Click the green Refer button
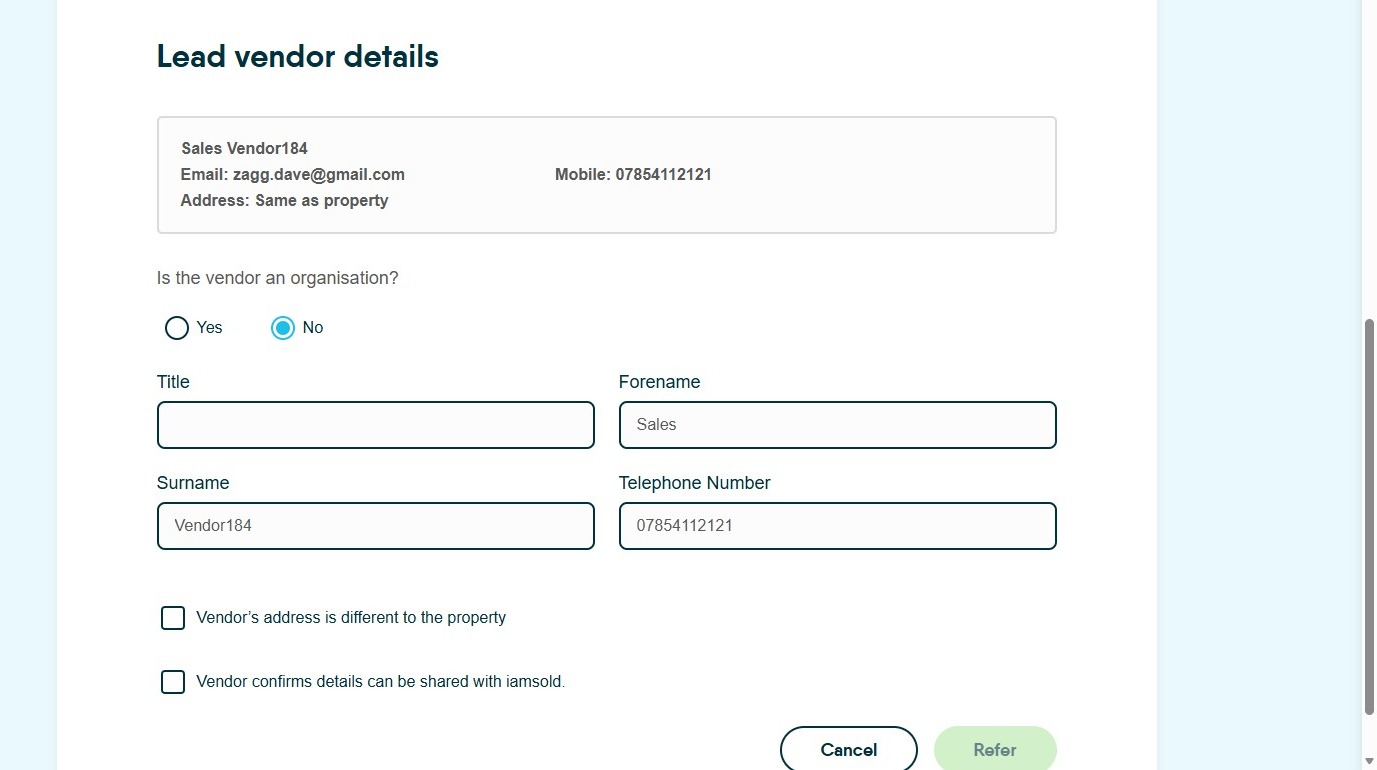This screenshot has height=770, width=1377. pyautogui.click(x=995, y=749)
